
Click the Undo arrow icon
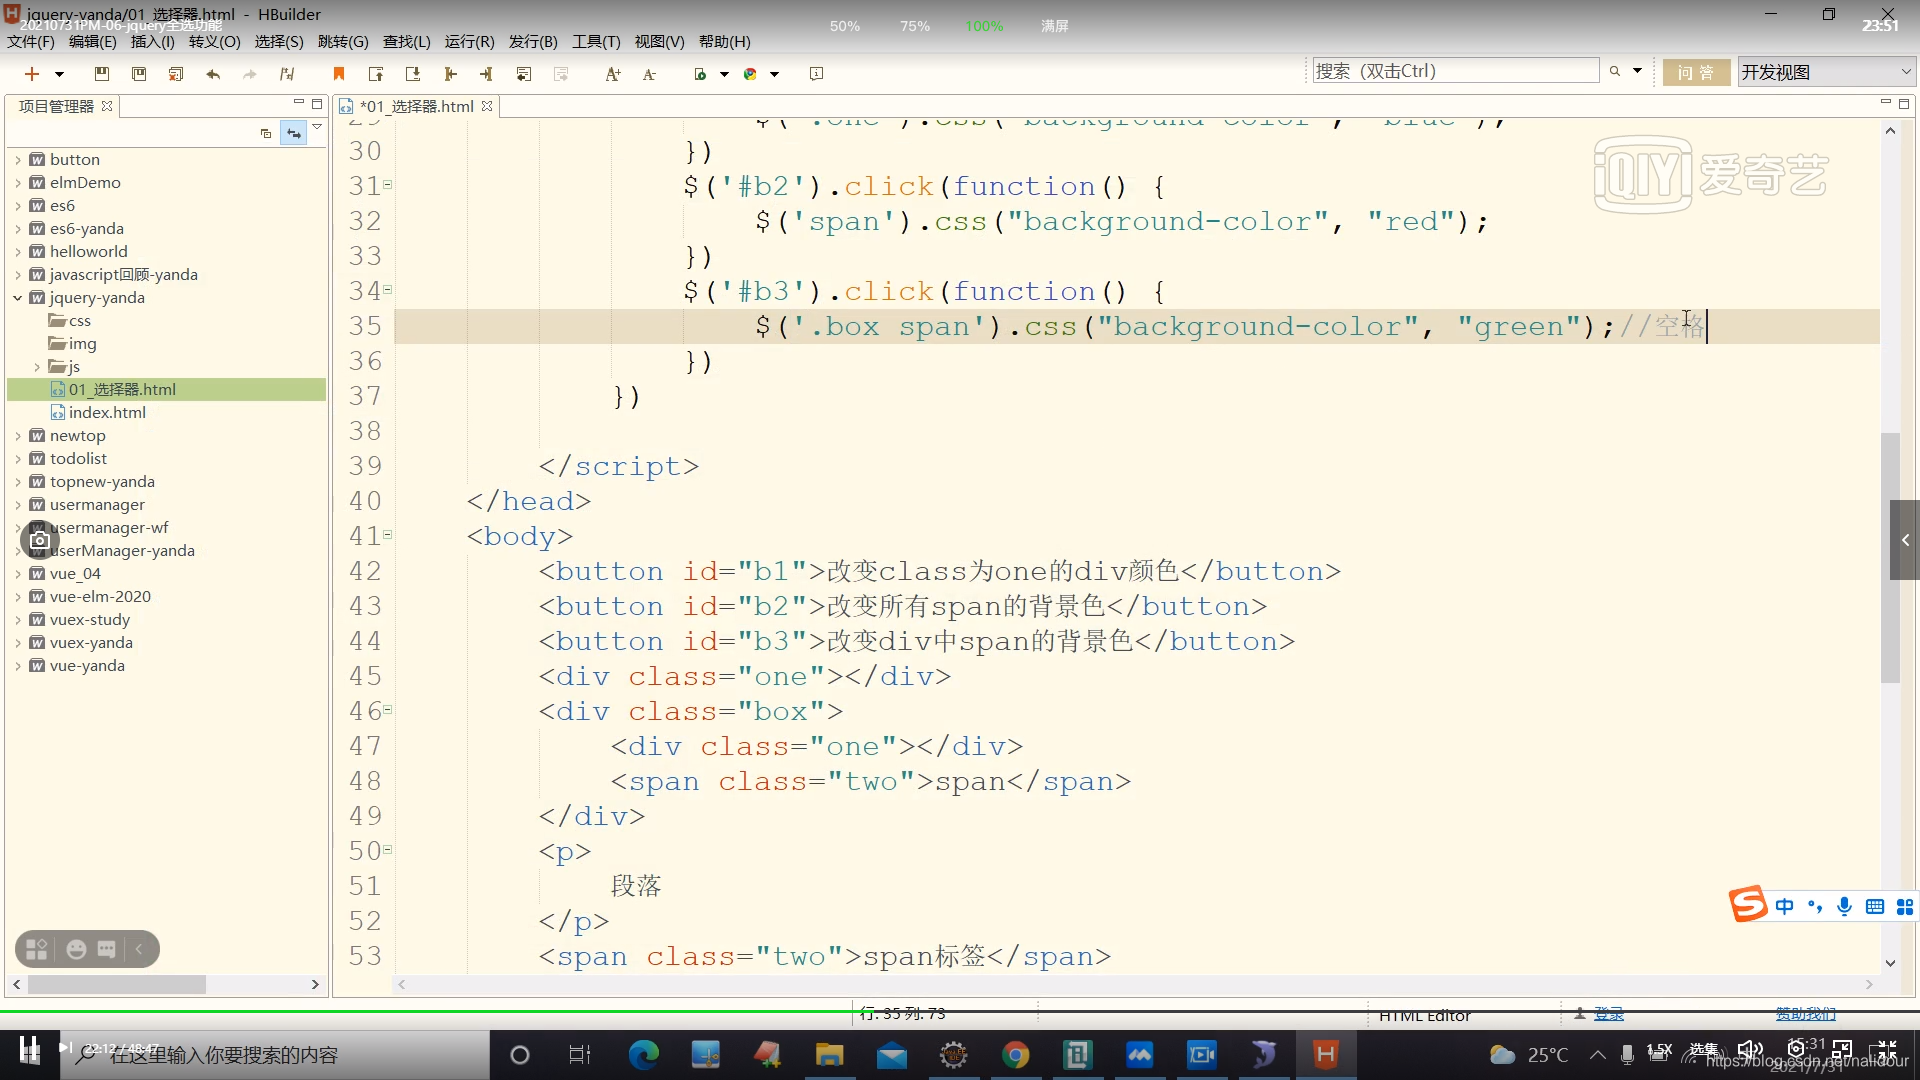click(213, 74)
